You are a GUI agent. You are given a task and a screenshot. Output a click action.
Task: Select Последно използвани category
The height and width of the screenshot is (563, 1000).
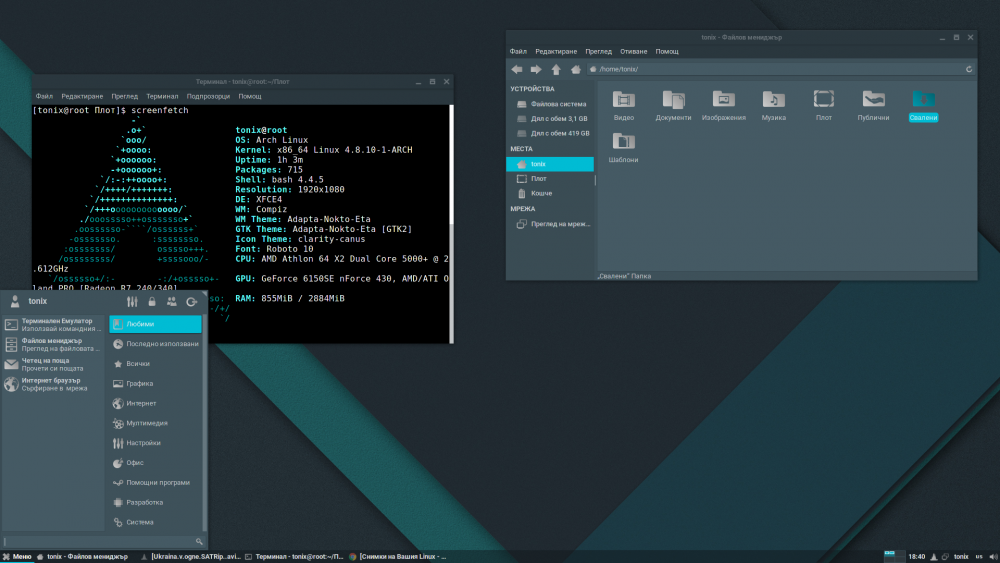(155, 344)
